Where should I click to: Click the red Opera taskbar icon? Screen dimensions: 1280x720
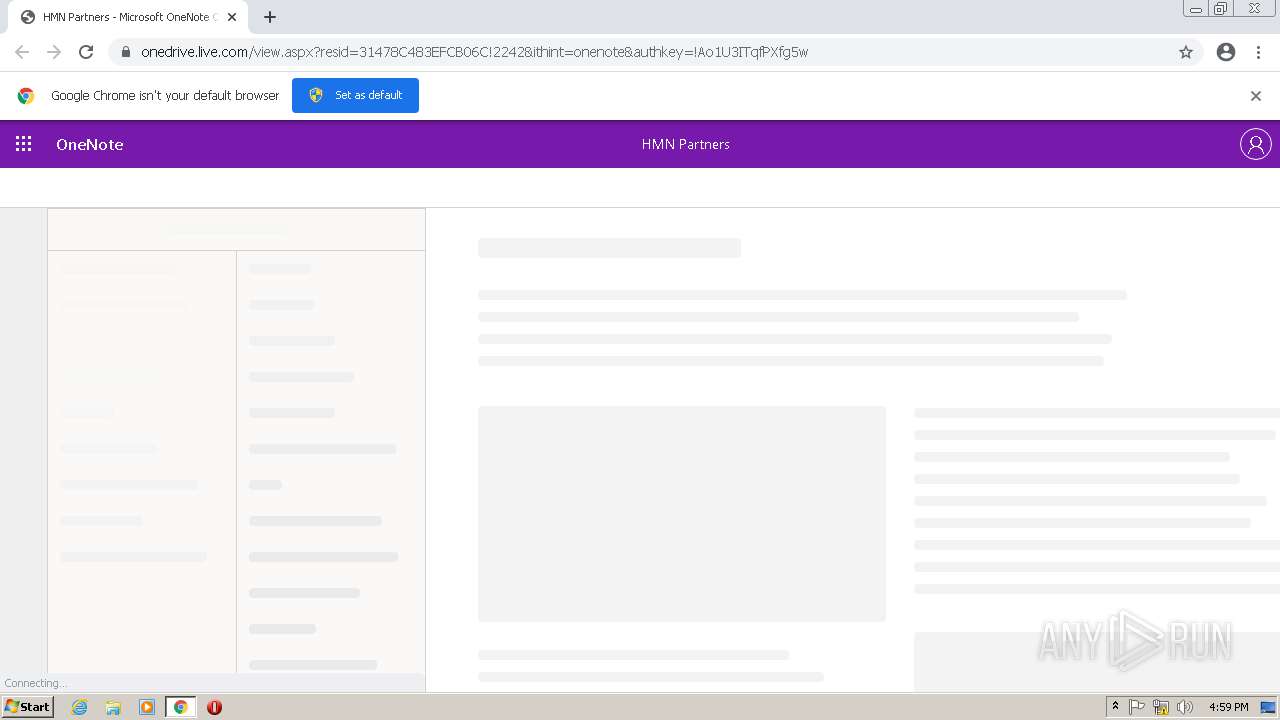pyautogui.click(x=214, y=707)
